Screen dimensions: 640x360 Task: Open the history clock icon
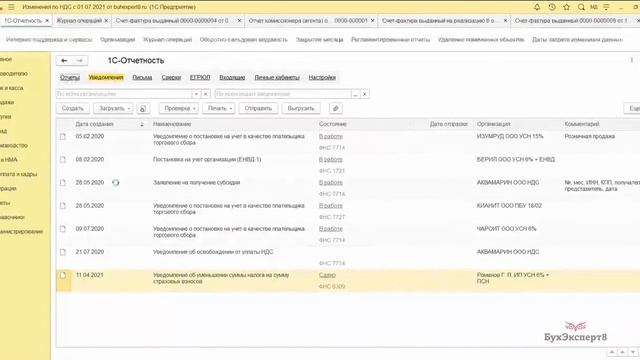click(552, 7)
